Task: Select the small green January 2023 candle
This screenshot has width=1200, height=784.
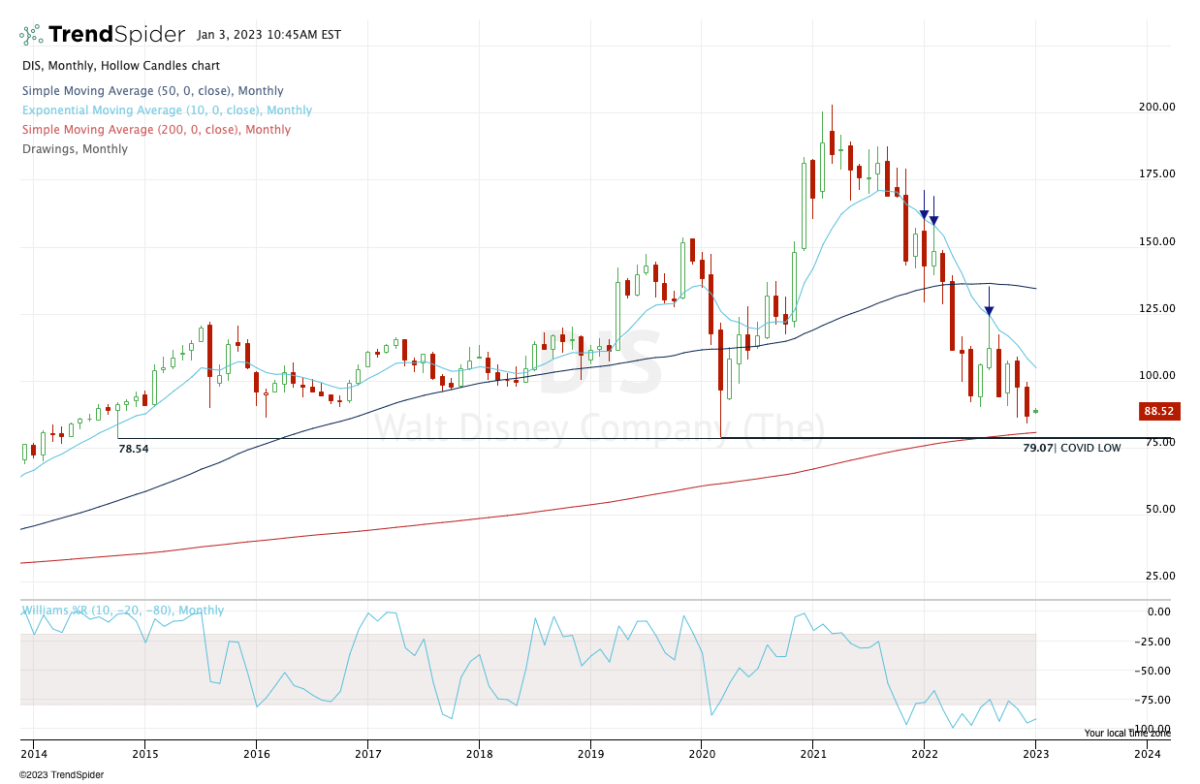Action: pyautogui.click(x=1036, y=411)
